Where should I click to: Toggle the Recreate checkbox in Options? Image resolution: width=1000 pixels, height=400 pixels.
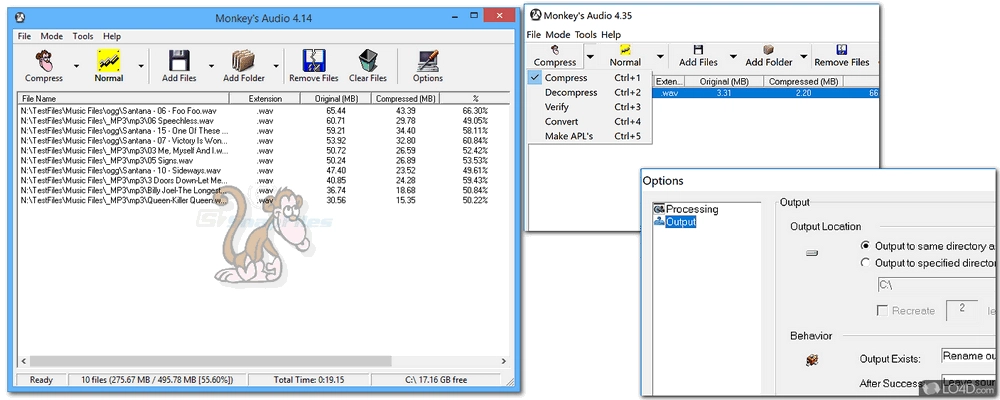point(883,311)
